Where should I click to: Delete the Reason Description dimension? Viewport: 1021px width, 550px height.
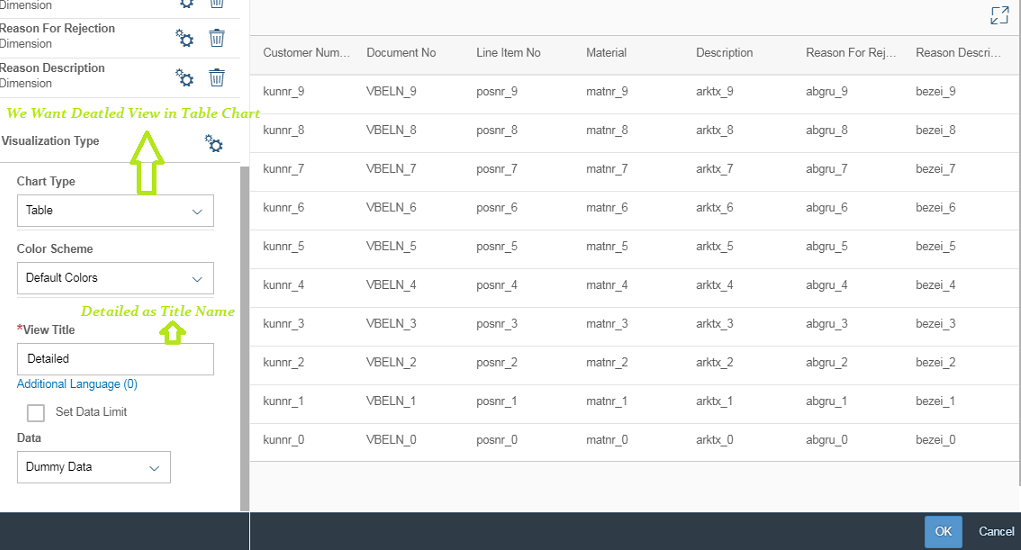[x=217, y=78]
